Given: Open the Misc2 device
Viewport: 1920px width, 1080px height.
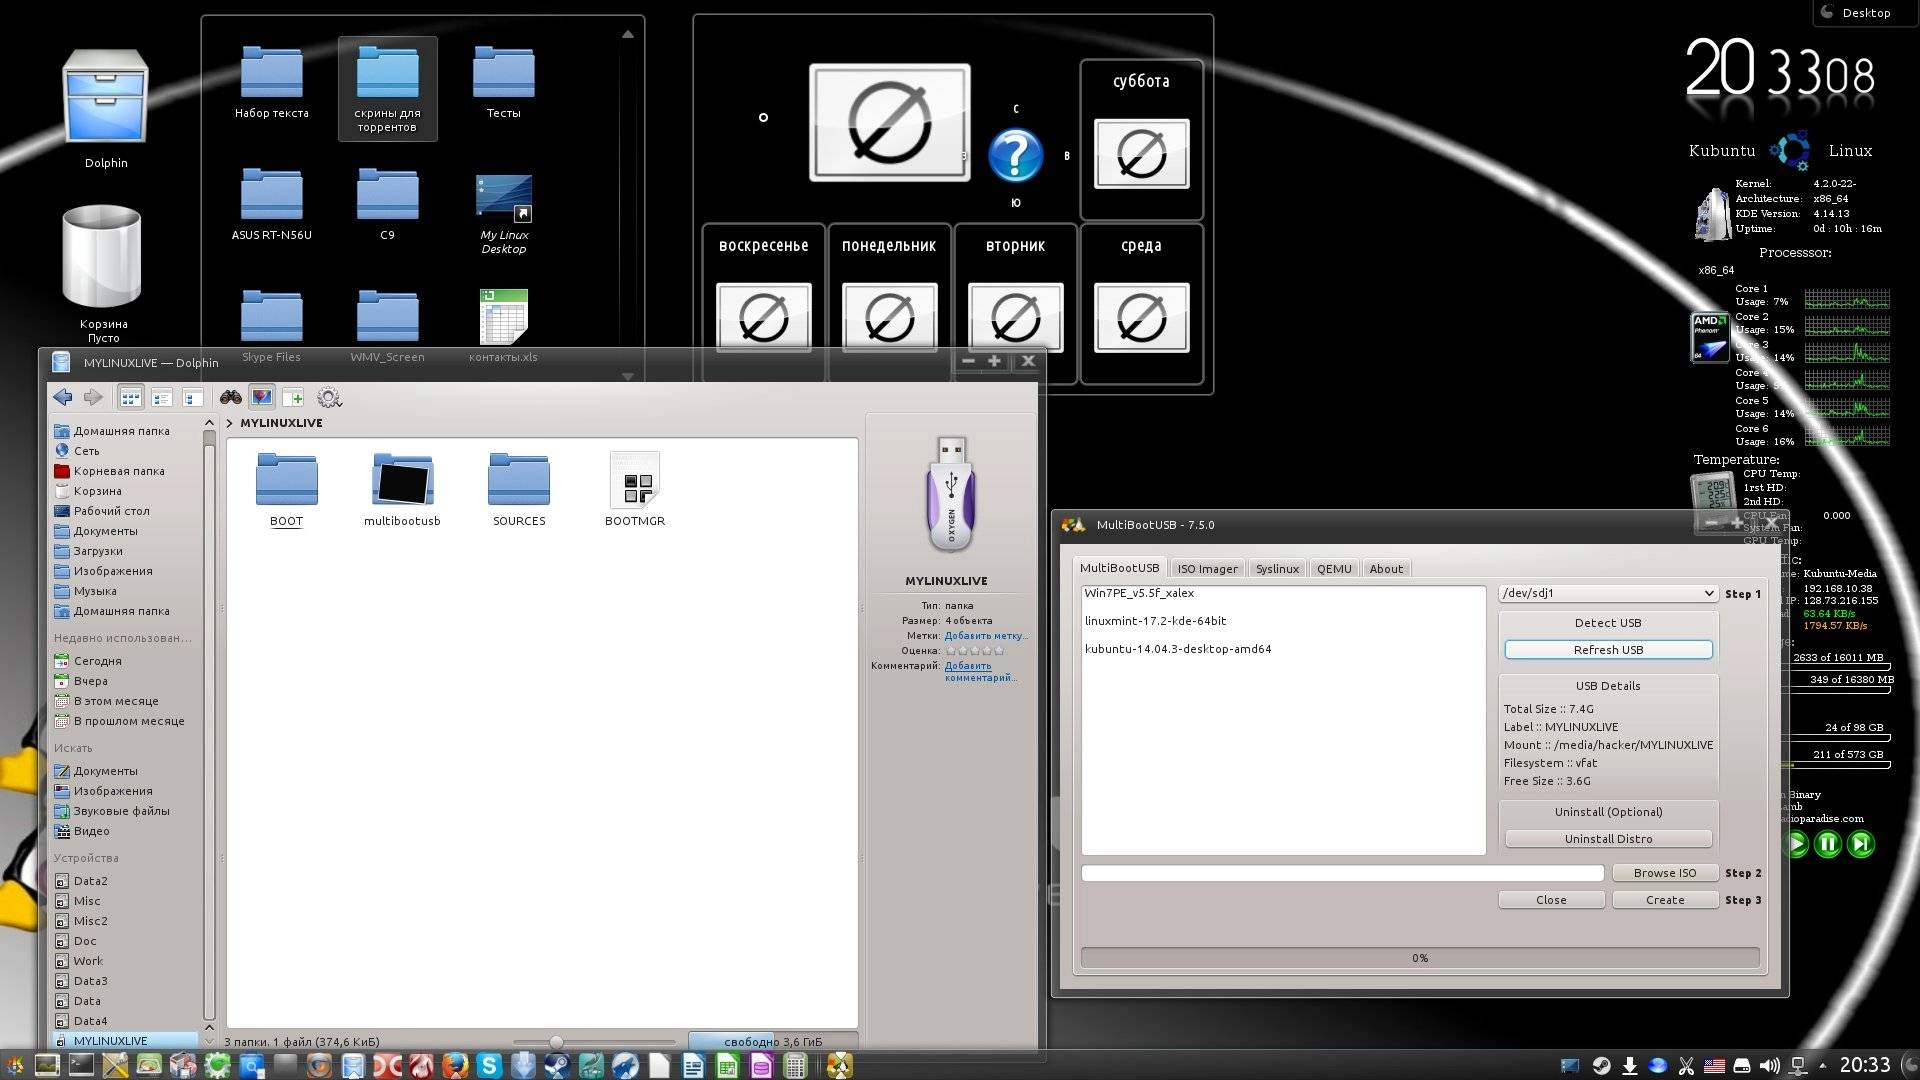Looking at the screenshot, I should tap(90, 921).
